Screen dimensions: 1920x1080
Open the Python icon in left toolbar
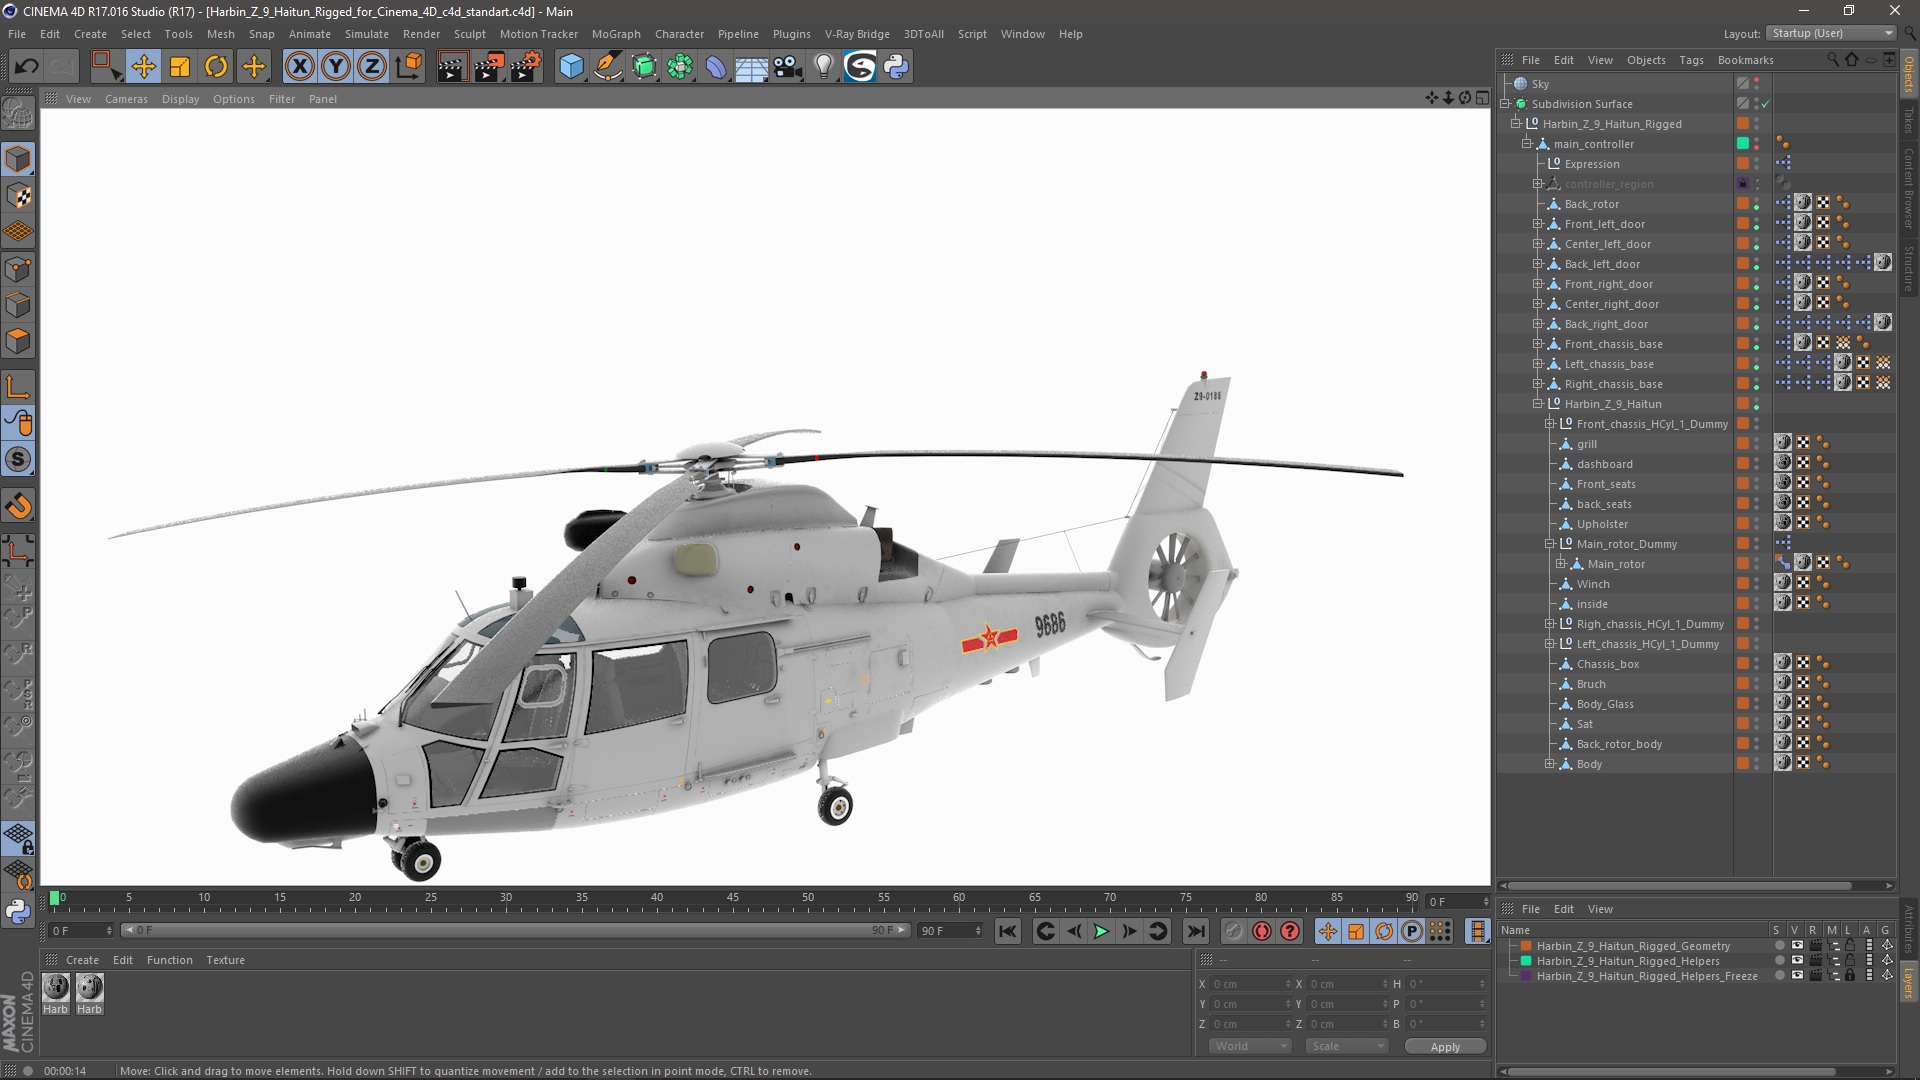pos(18,912)
